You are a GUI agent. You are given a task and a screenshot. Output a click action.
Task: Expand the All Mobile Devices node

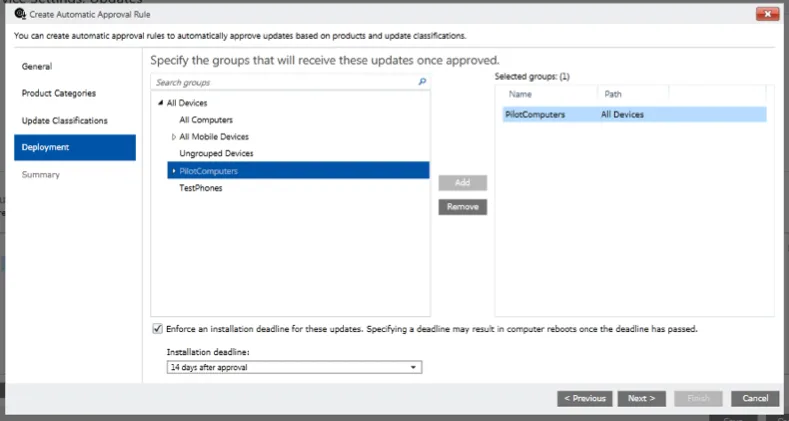point(174,137)
